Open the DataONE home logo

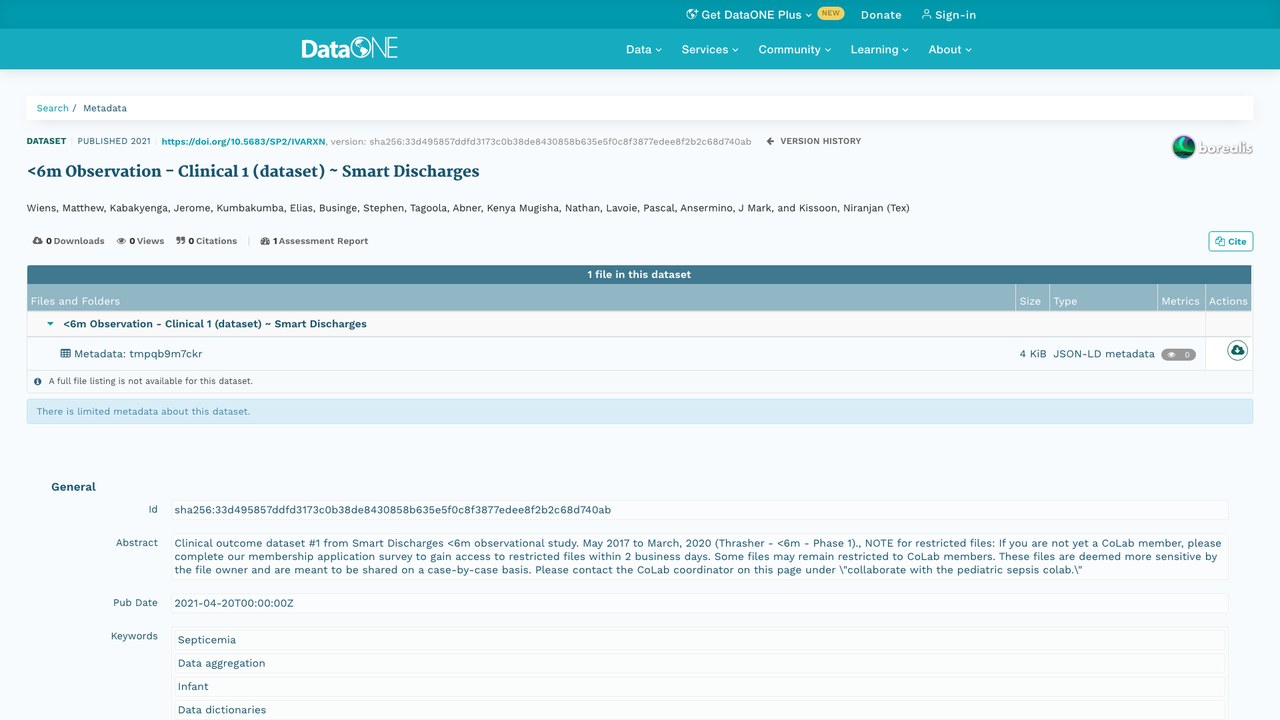350,48
